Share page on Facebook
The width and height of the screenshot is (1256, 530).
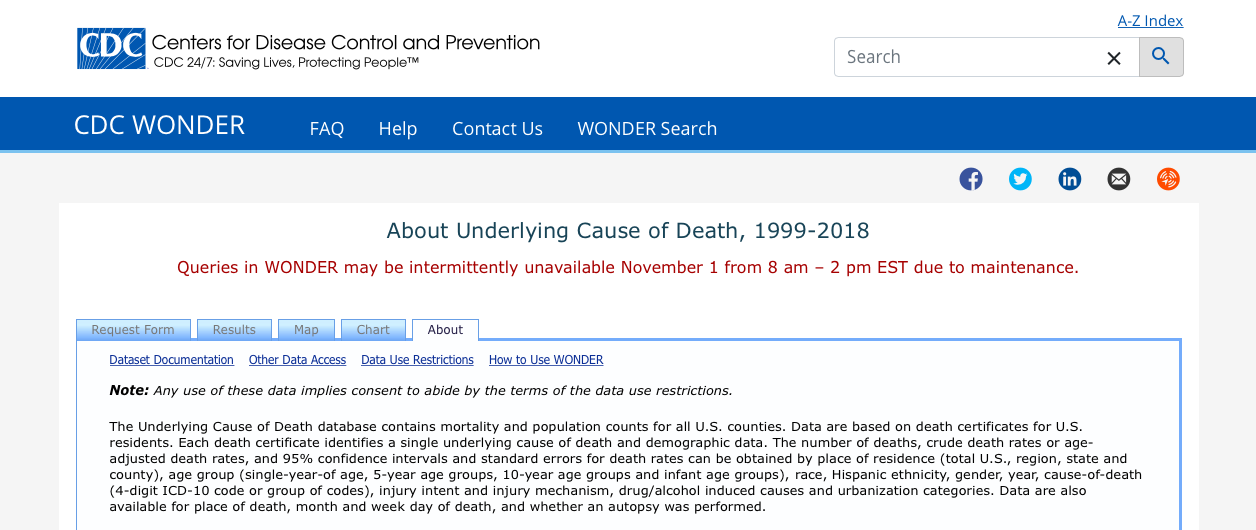click(971, 179)
